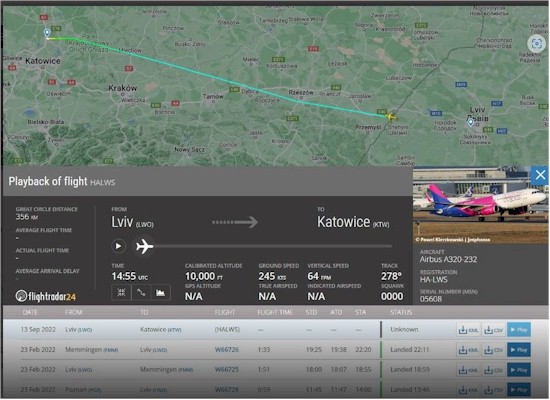Close the flight playback panel
The height and width of the screenshot is (400, 550).
coord(540,175)
